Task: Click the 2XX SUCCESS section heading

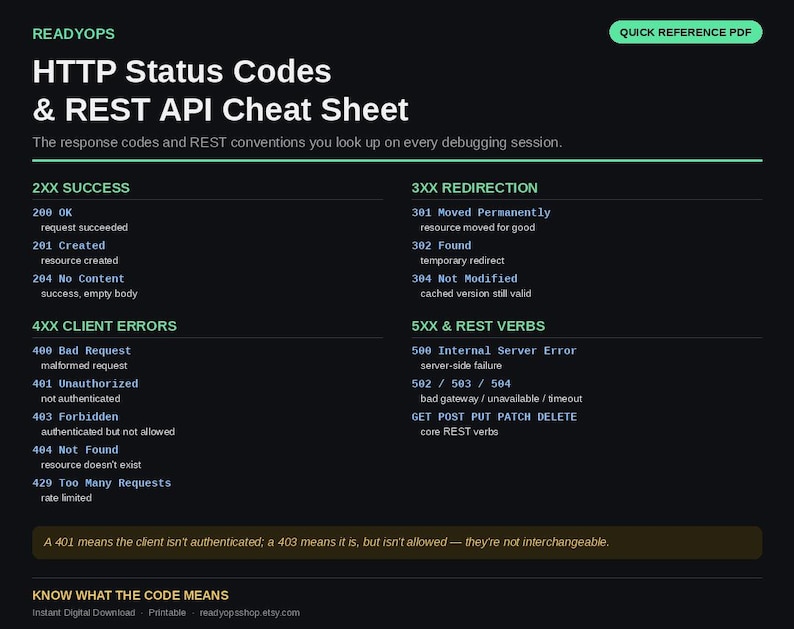Action: [x=81, y=188]
